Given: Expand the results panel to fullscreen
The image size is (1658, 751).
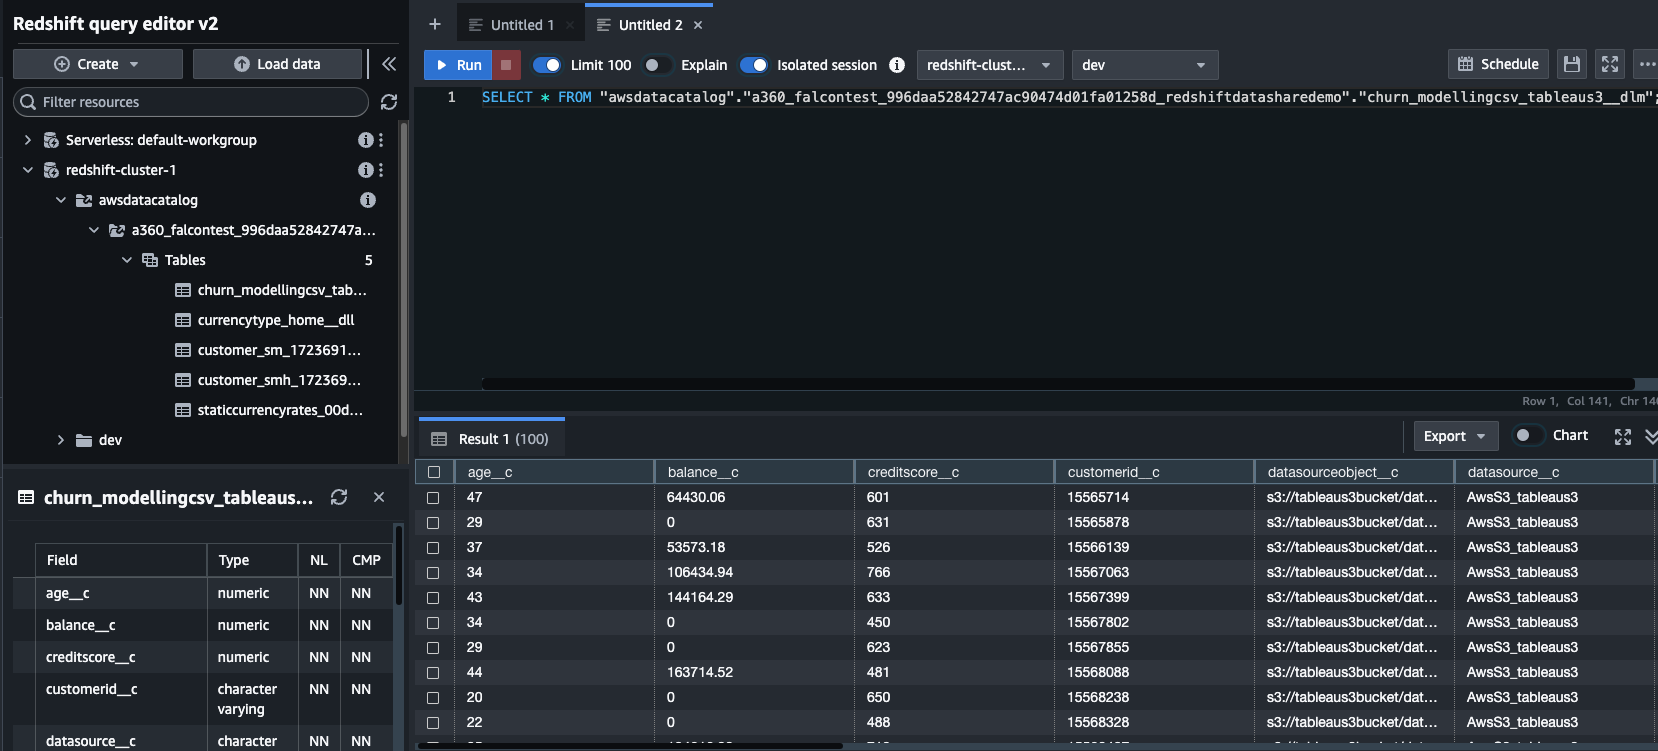Looking at the screenshot, I should (x=1622, y=437).
